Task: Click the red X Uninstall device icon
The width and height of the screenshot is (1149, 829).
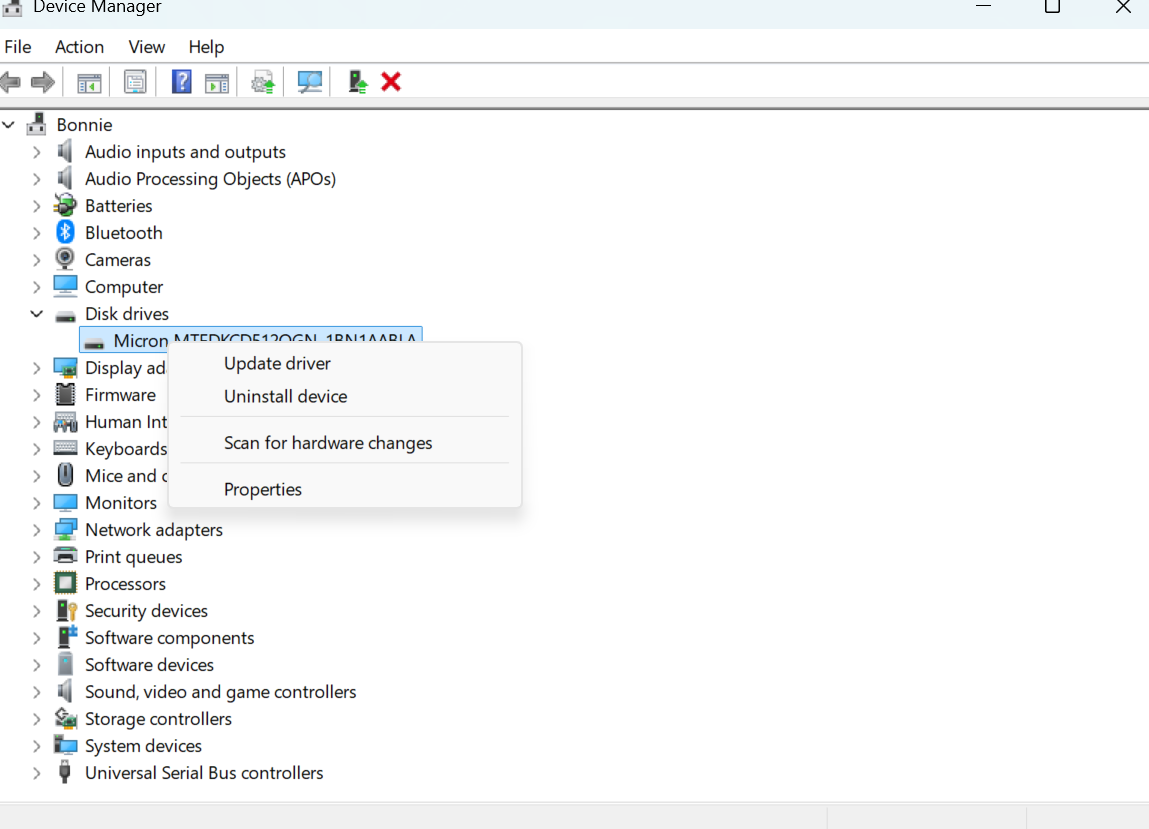Action: tap(391, 82)
